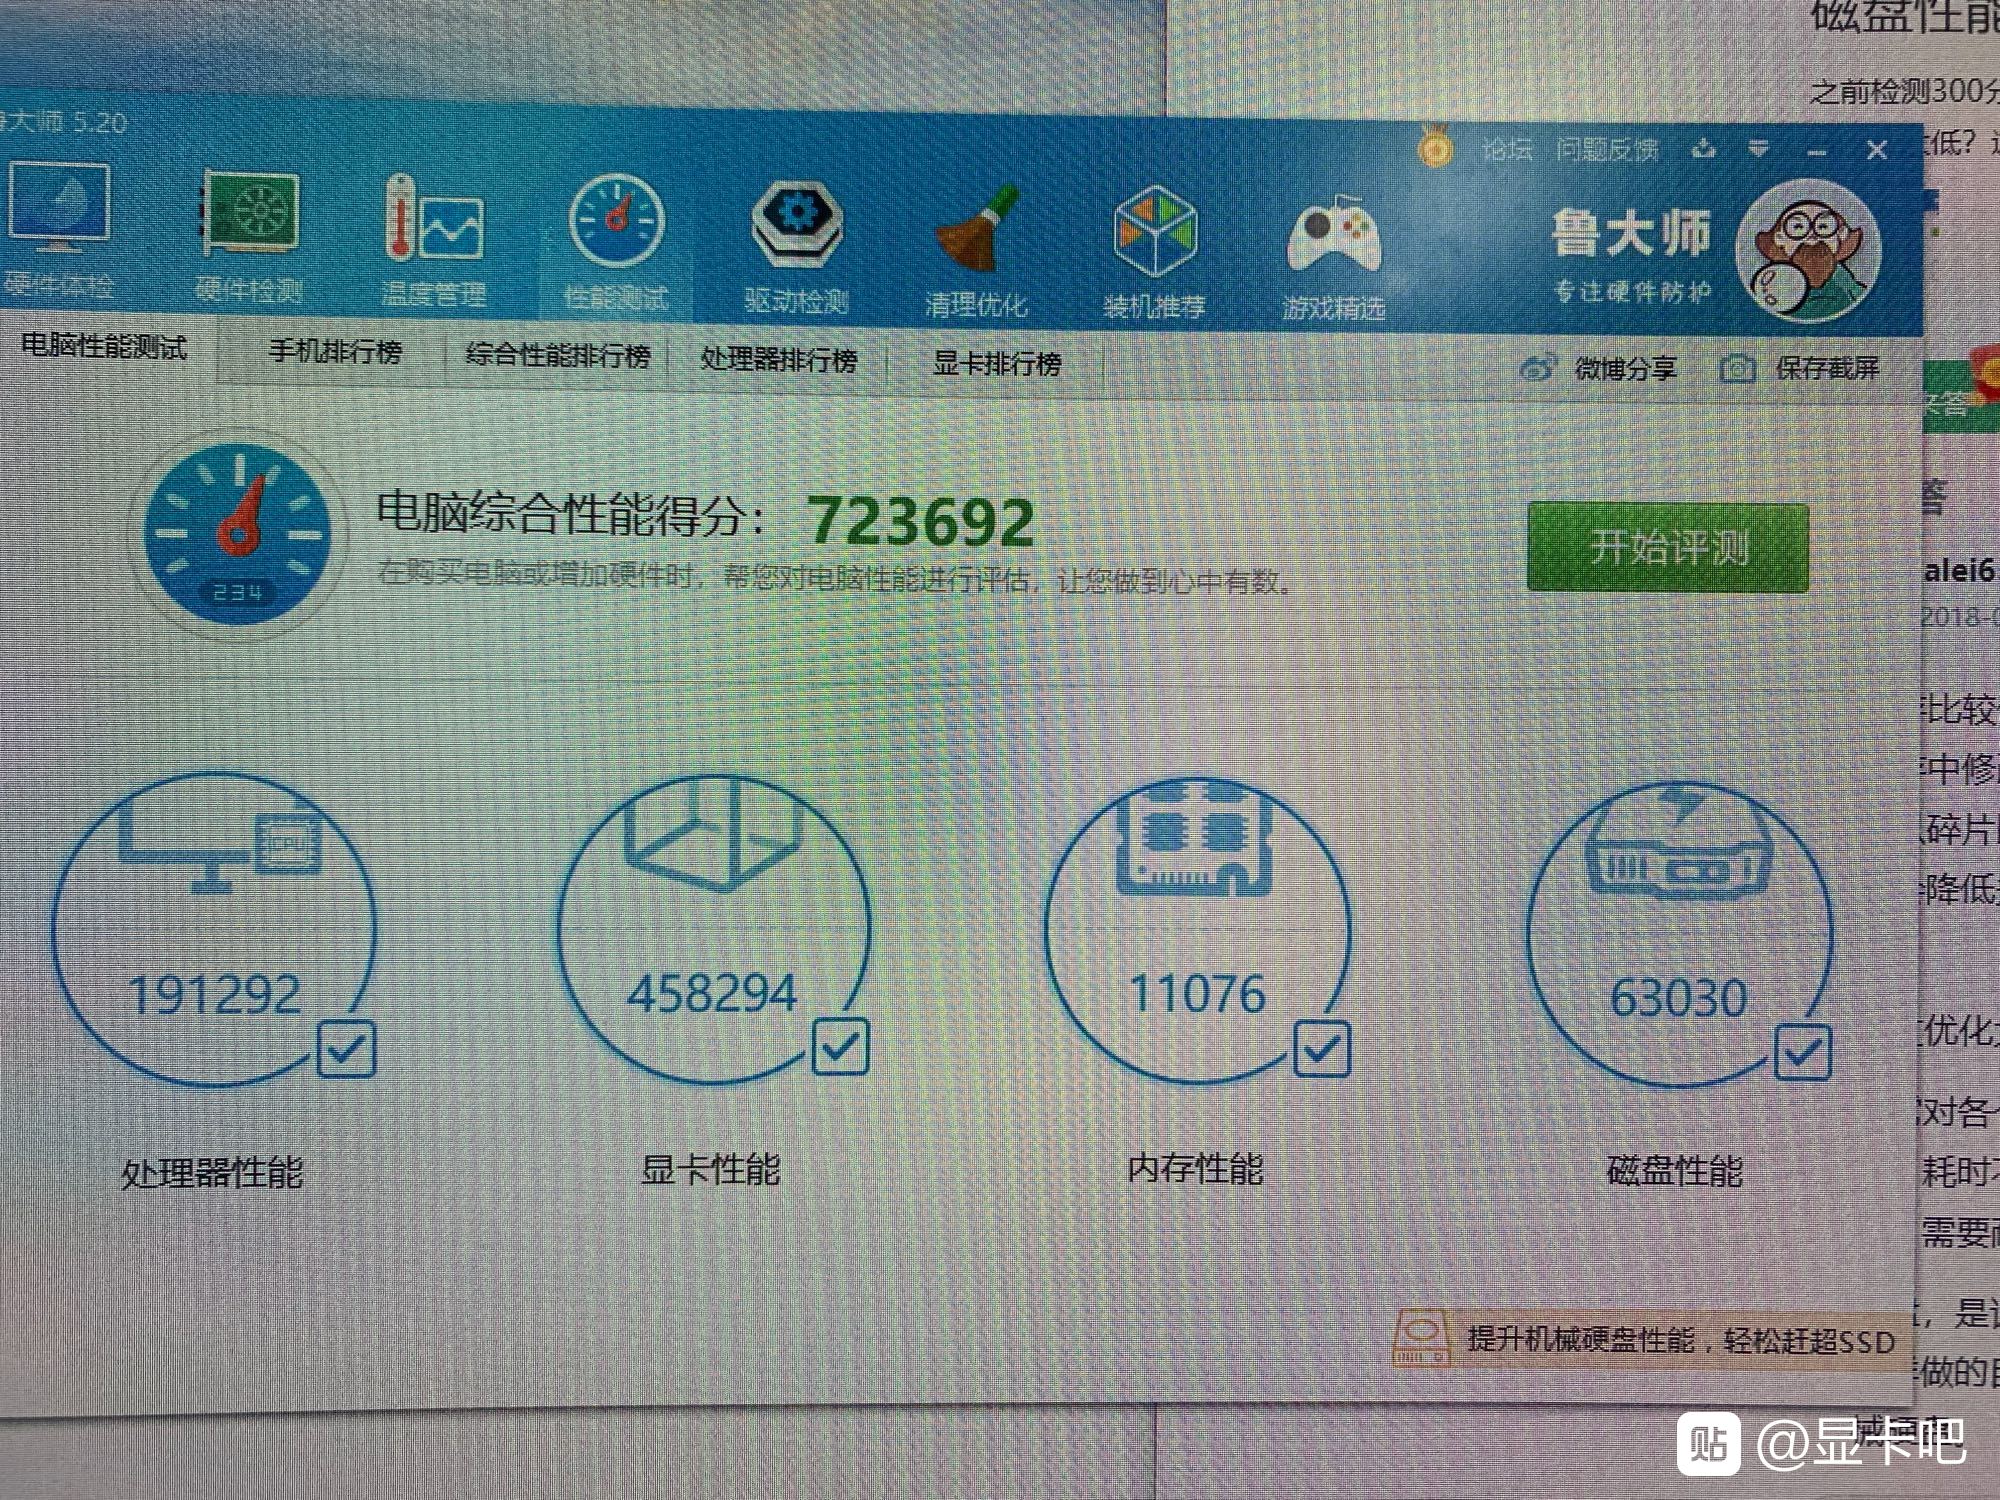2000x1500 pixels.
Task: Click the 鲁大师 mascot avatar
Action: 1808,250
